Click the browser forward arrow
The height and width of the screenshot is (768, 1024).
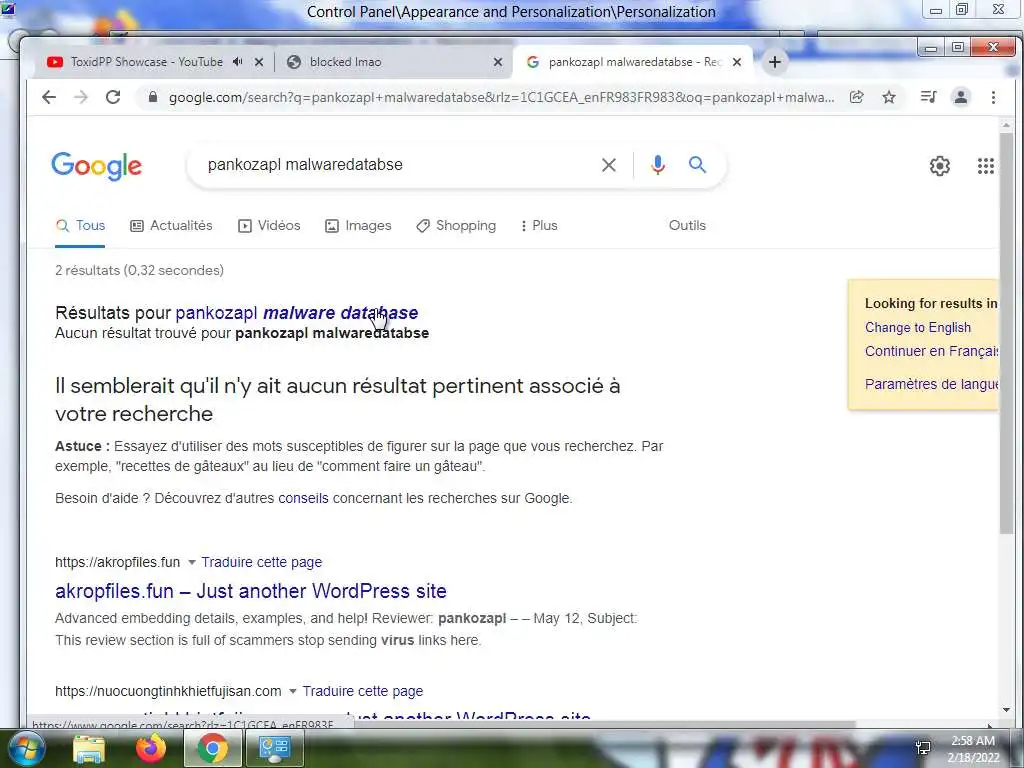(80, 97)
